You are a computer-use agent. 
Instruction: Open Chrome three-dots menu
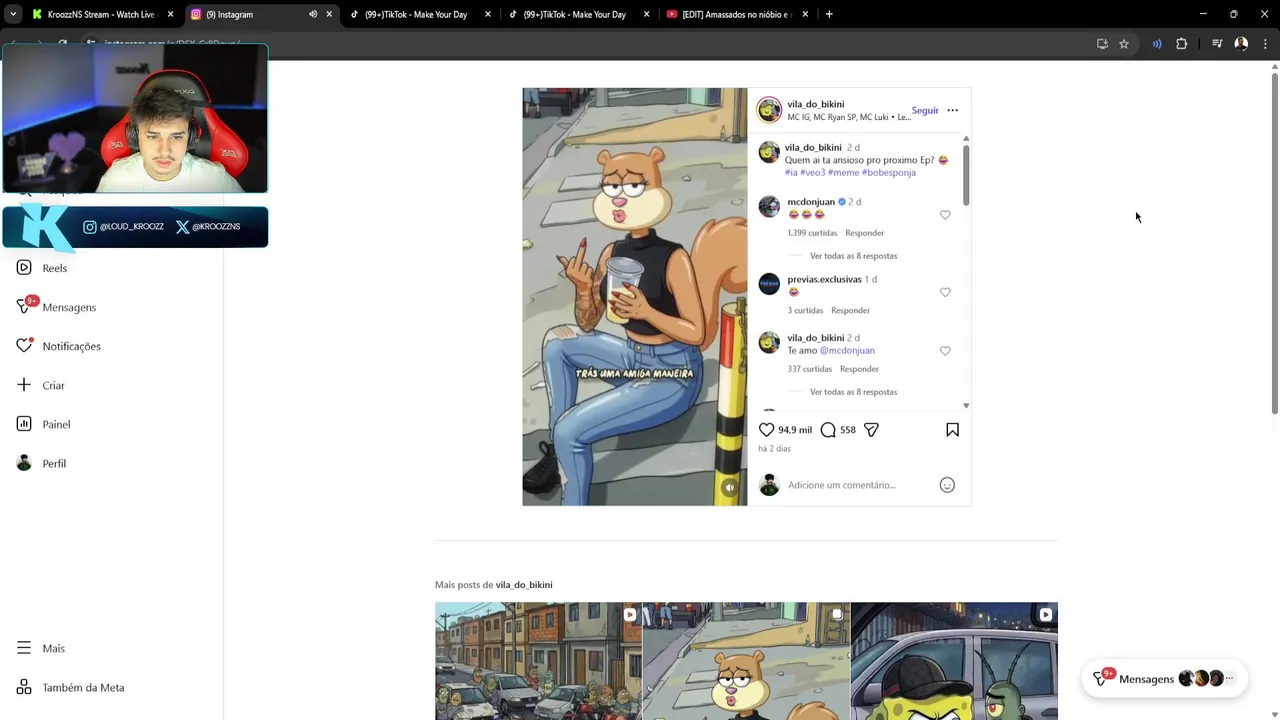(x=1266, y=44)
